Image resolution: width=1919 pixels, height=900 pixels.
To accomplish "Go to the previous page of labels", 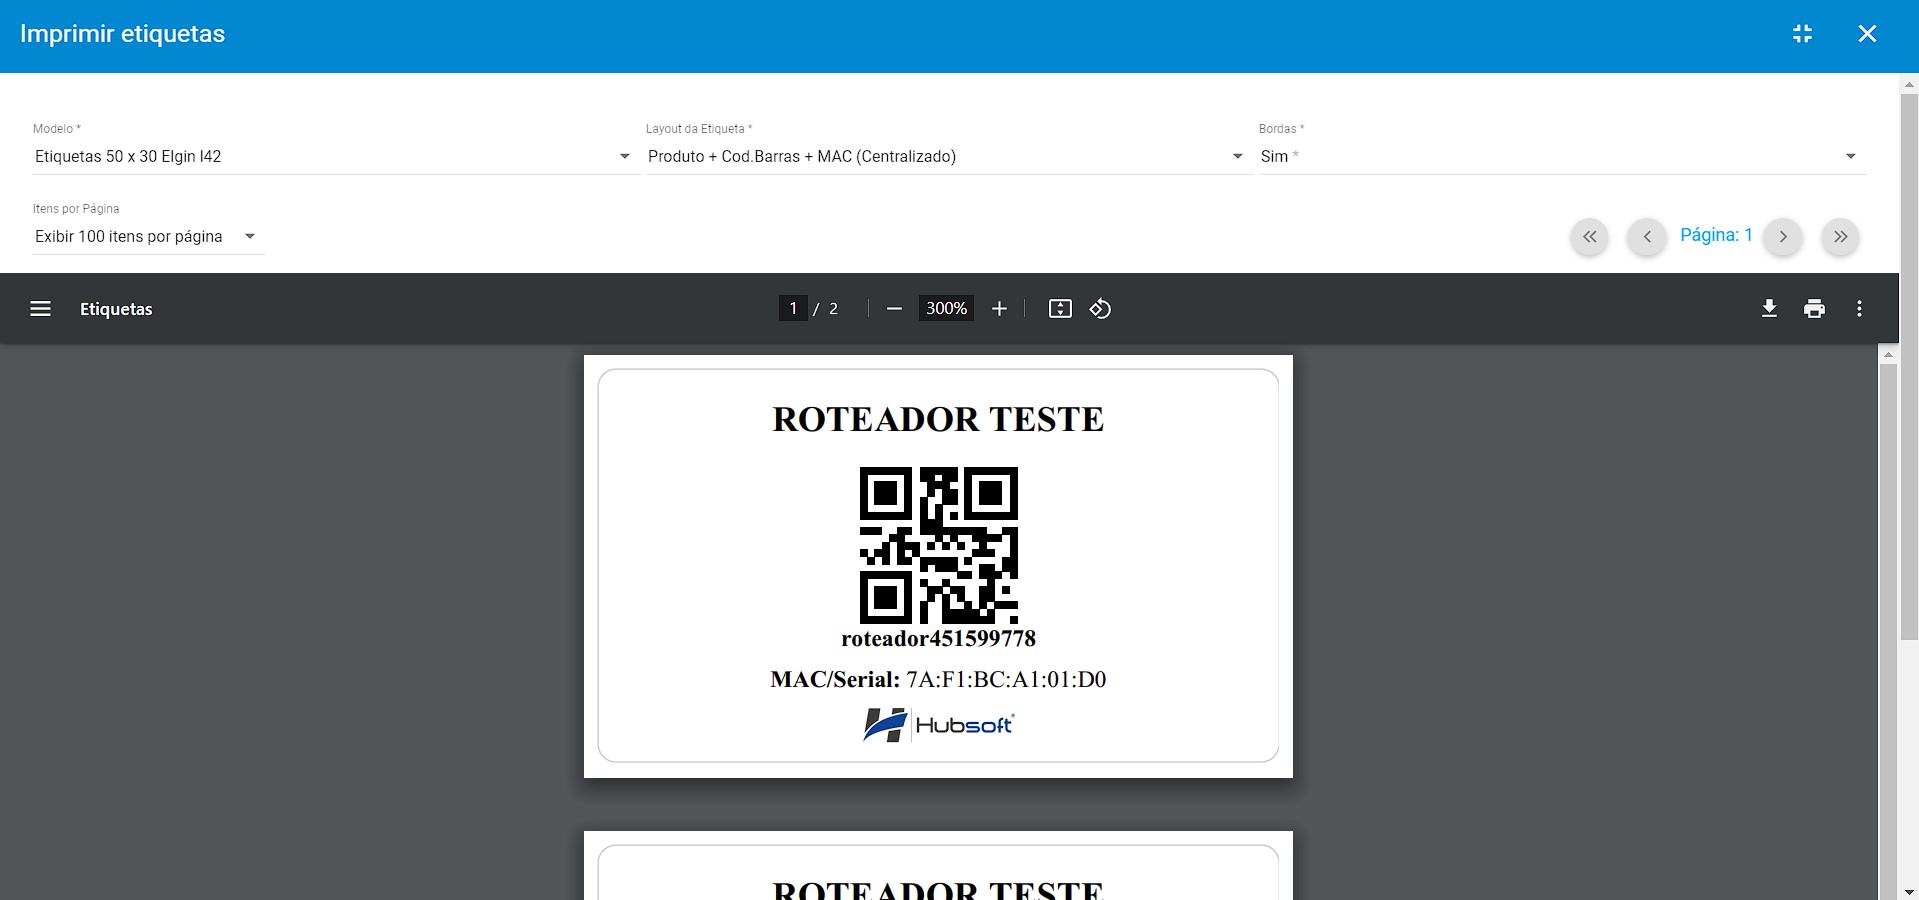I will click(1647, 237).
